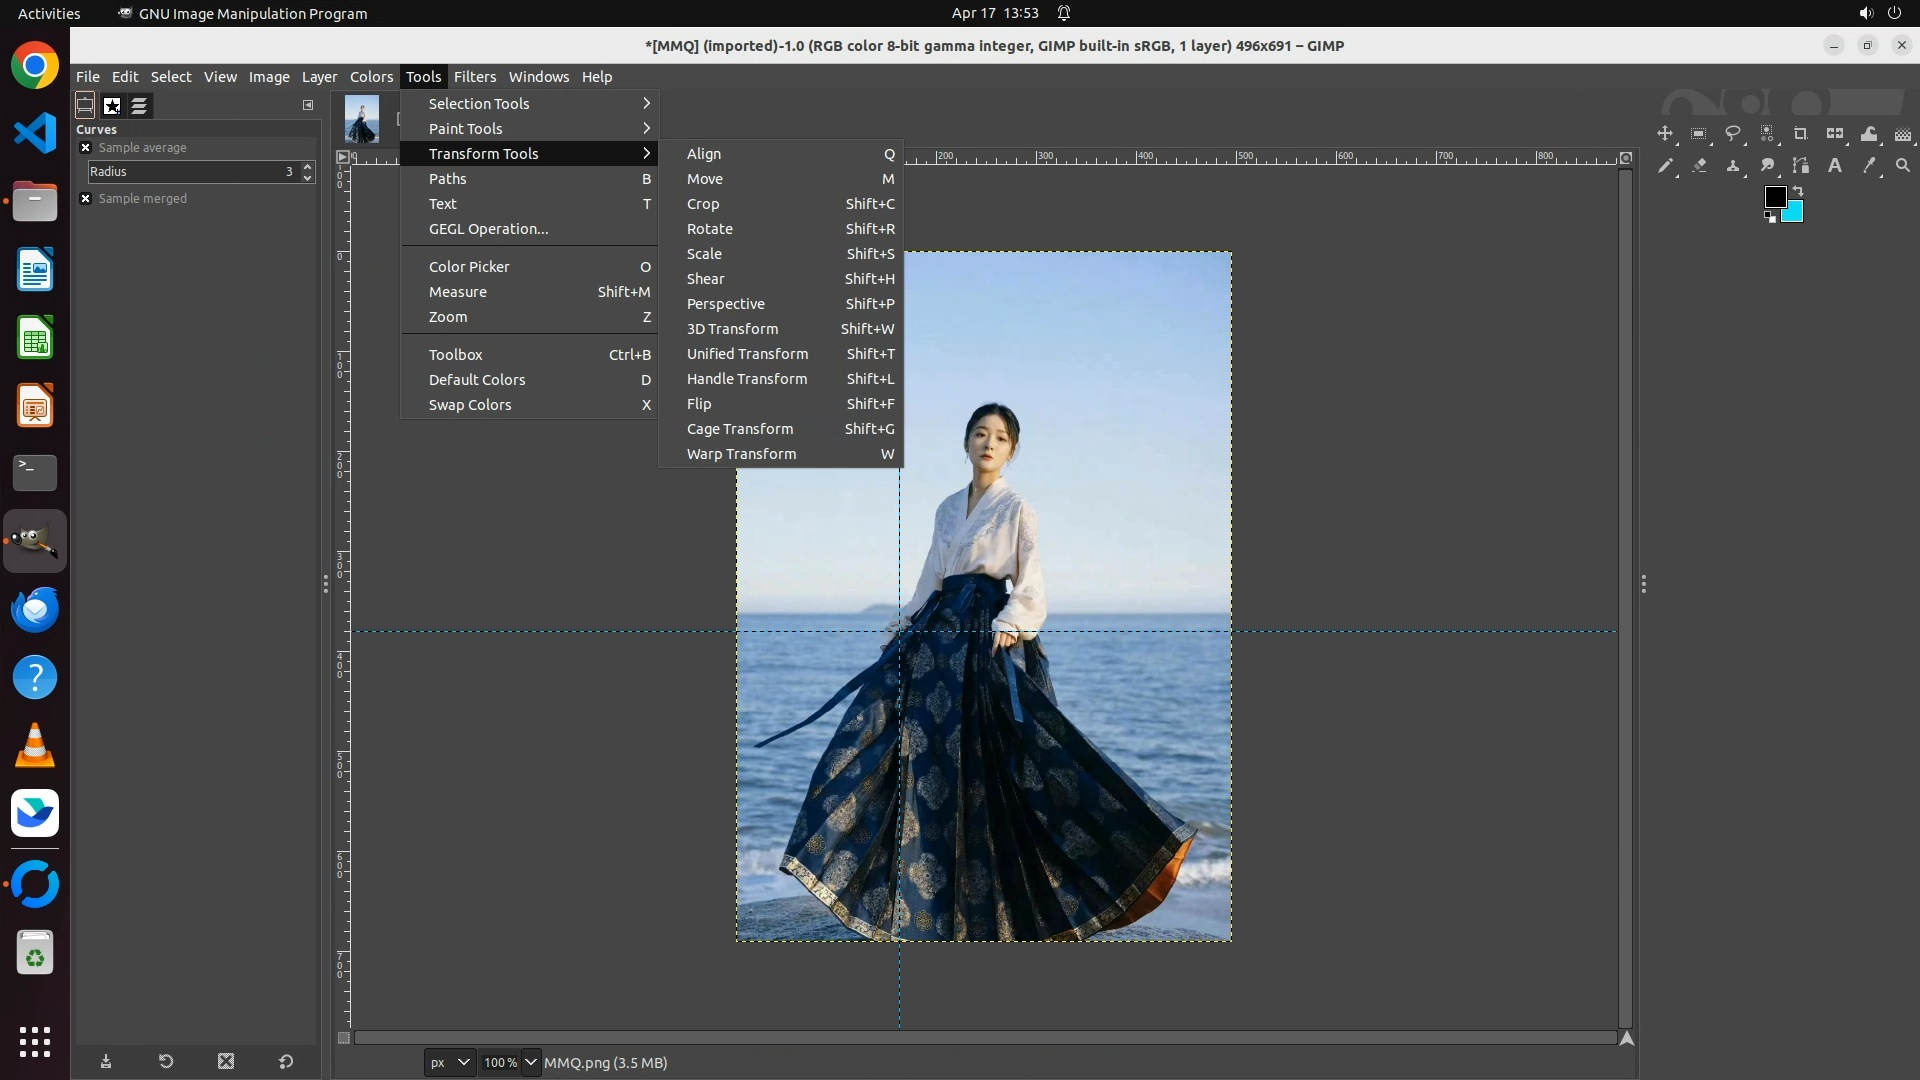Select the Text tool icon

[x=1835, y=166]
